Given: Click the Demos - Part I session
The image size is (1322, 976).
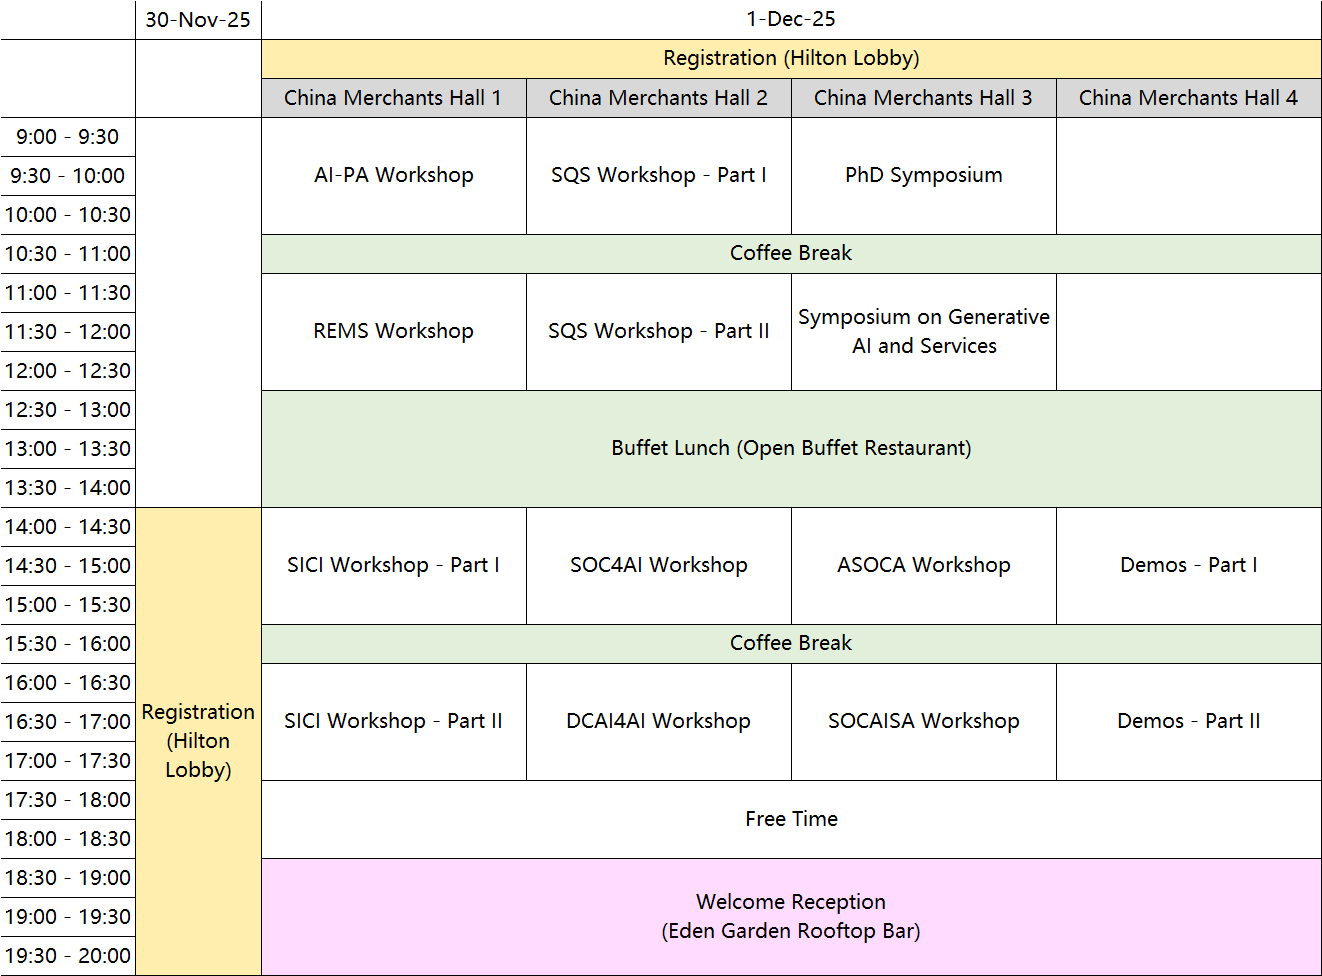Looking at the screenshot, I should coord(1188,565).
